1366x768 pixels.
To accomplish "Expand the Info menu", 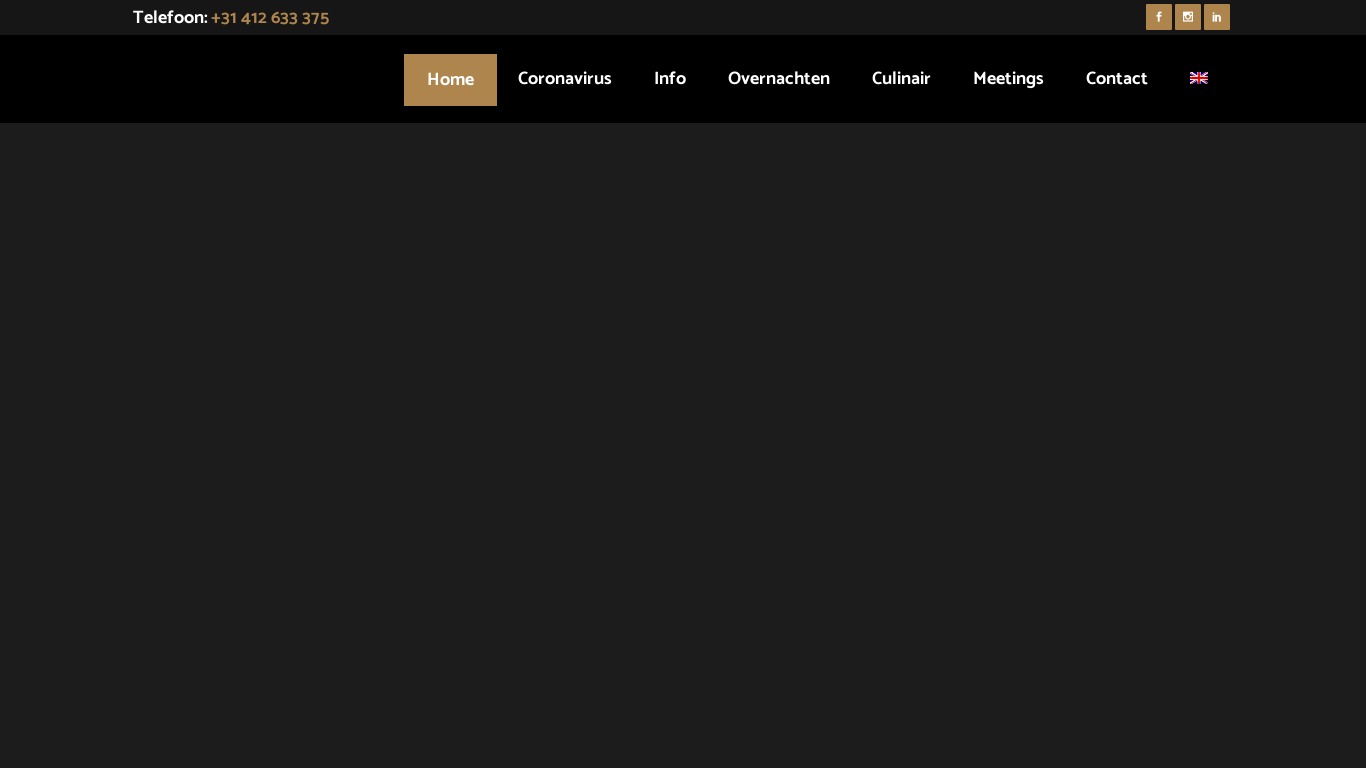I will [669, 79].
